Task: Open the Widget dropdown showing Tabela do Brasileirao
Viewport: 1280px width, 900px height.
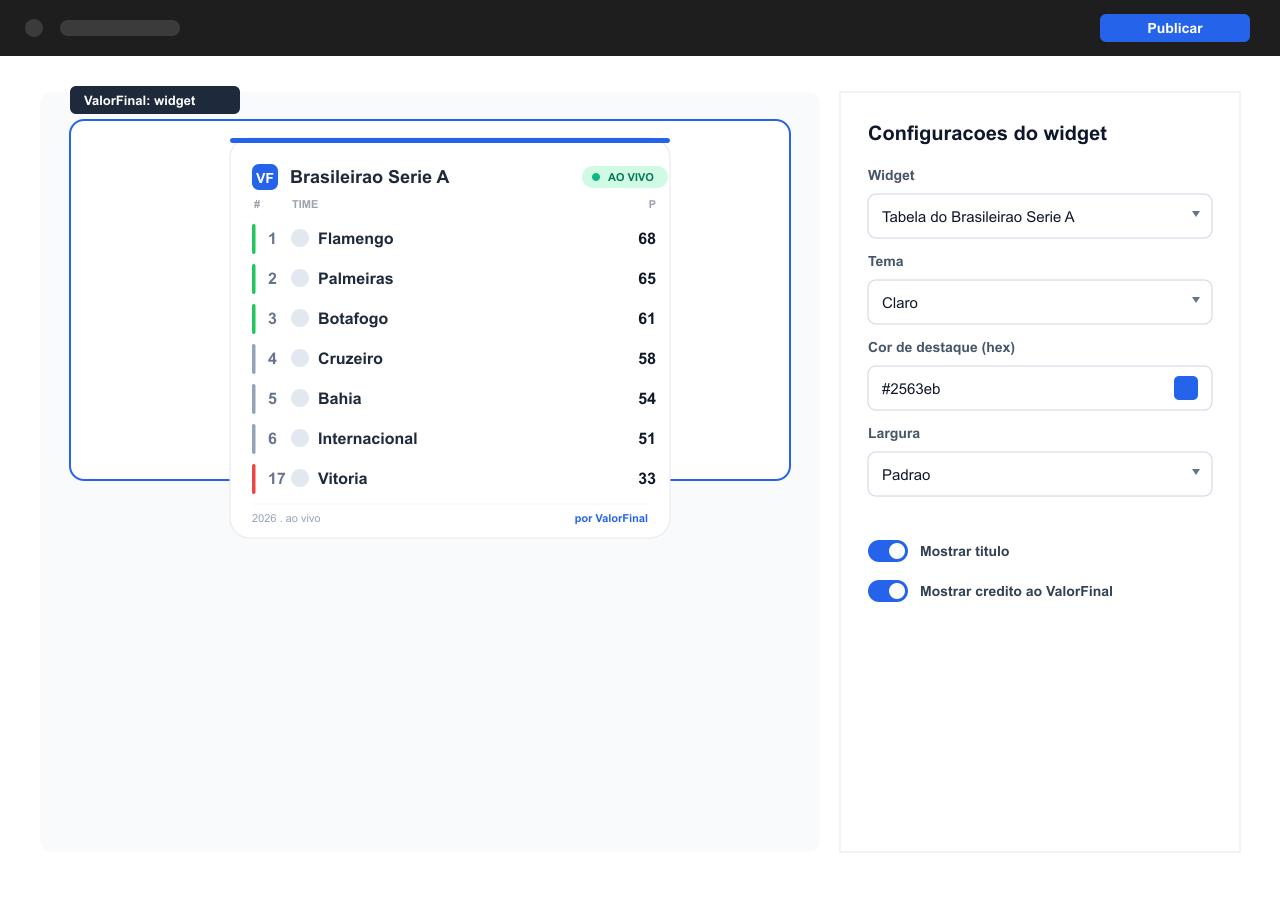Action: point(1040,216)
